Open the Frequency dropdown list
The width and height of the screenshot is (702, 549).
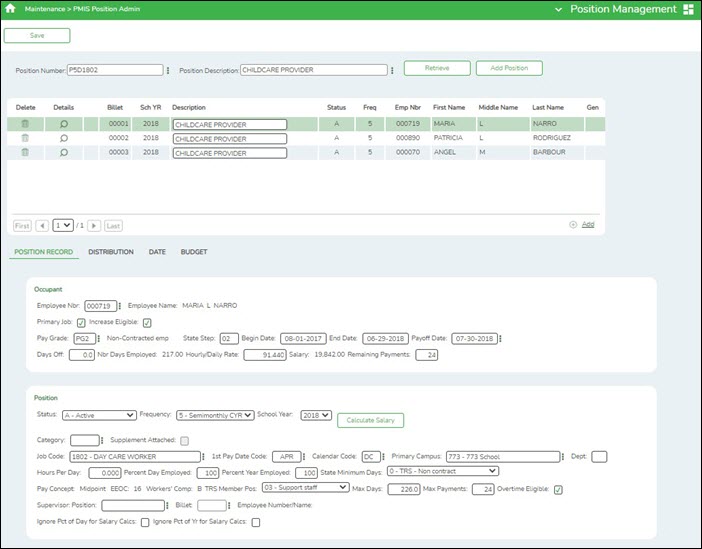click(x=211, y=415)
